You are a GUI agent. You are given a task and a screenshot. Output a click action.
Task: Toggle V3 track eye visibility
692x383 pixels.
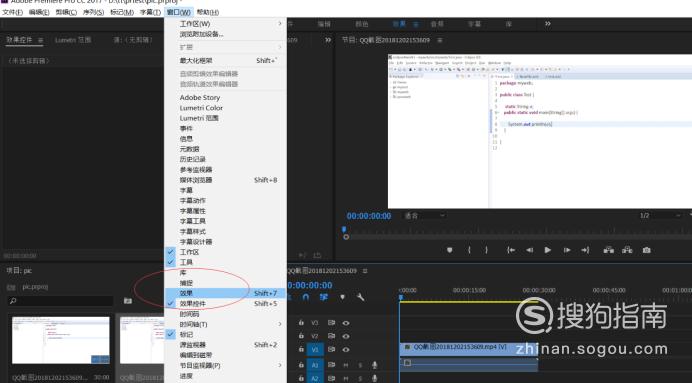pyautogui.click(x=346, y=323)
